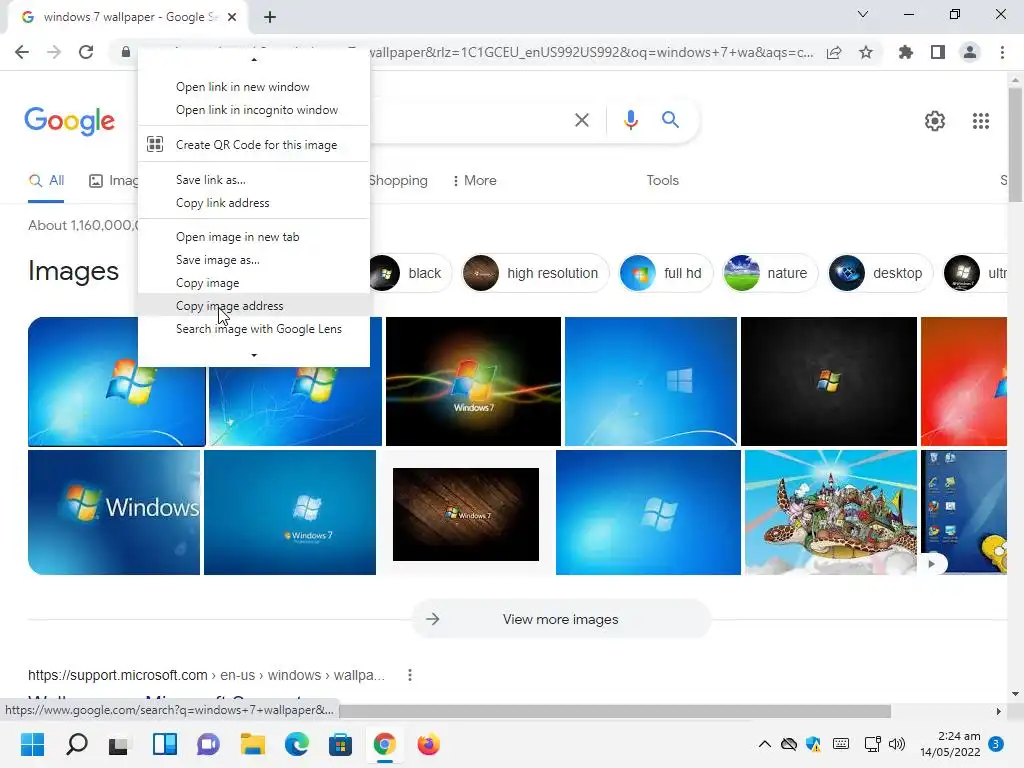Select Open link in incognito window
The height and width of the screenshot is (768, 1024).
253,110
